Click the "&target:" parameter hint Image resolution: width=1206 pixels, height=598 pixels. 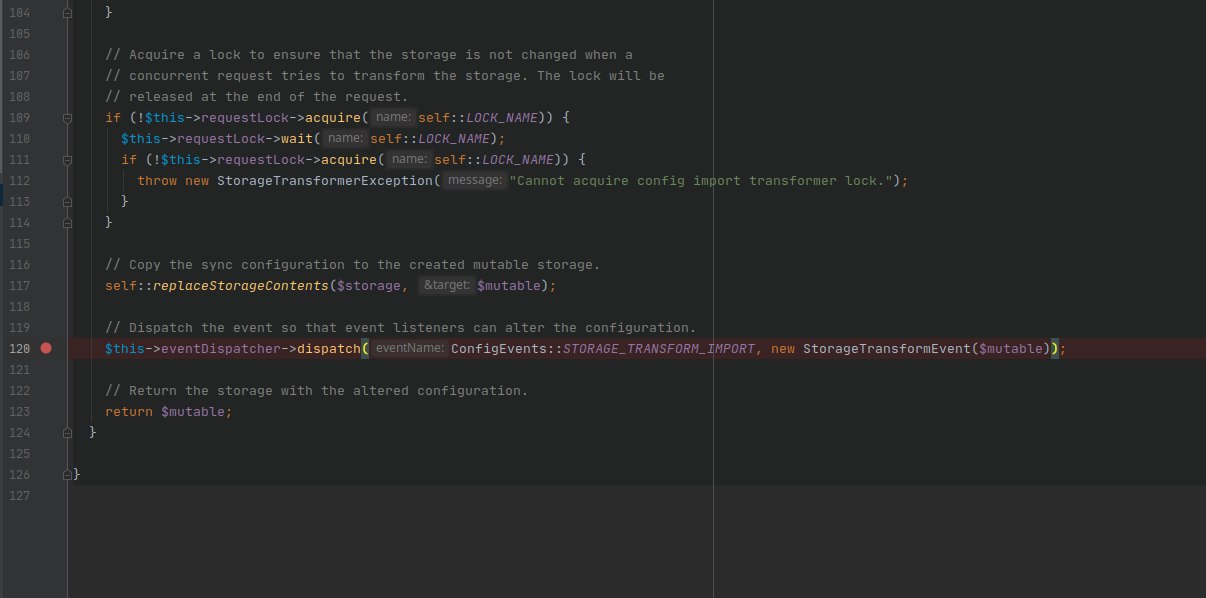445,285
